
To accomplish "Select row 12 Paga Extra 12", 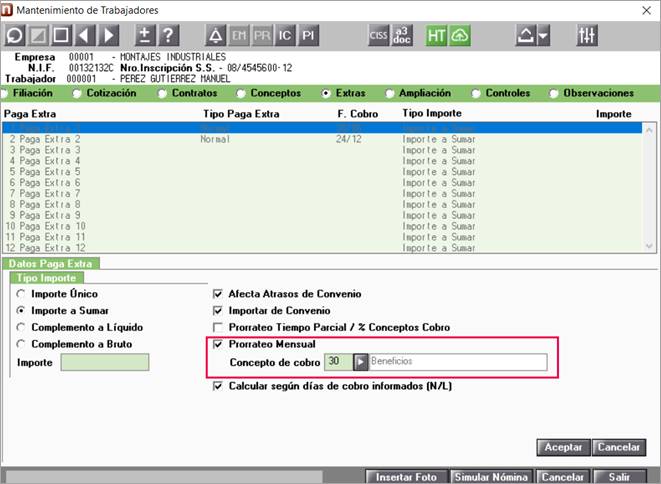I will (322, 248).
